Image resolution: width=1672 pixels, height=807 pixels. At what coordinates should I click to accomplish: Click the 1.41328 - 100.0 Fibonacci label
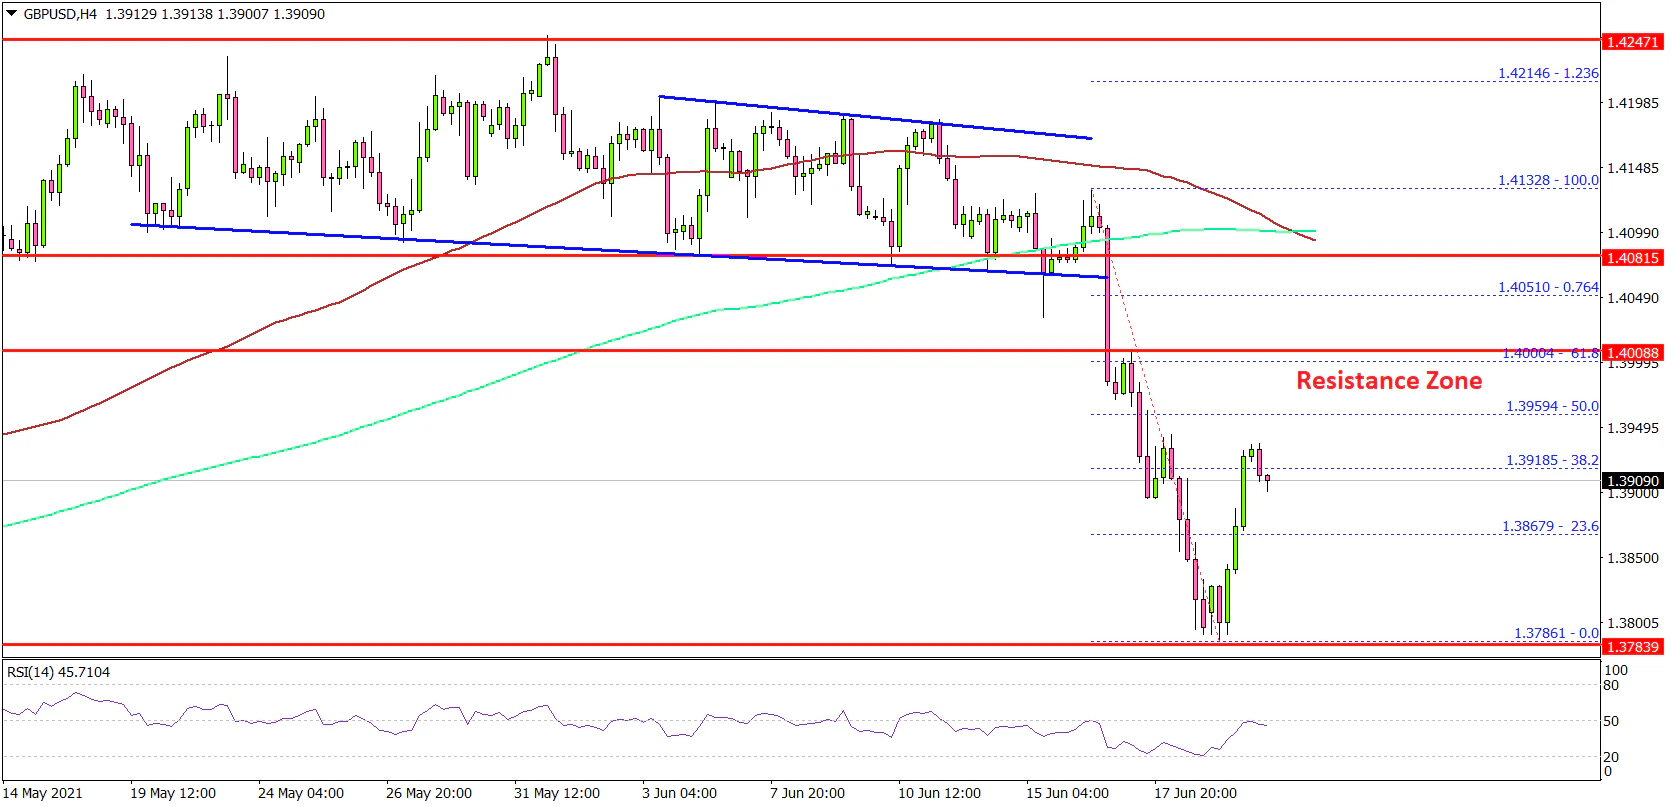tap(1547, 181)
